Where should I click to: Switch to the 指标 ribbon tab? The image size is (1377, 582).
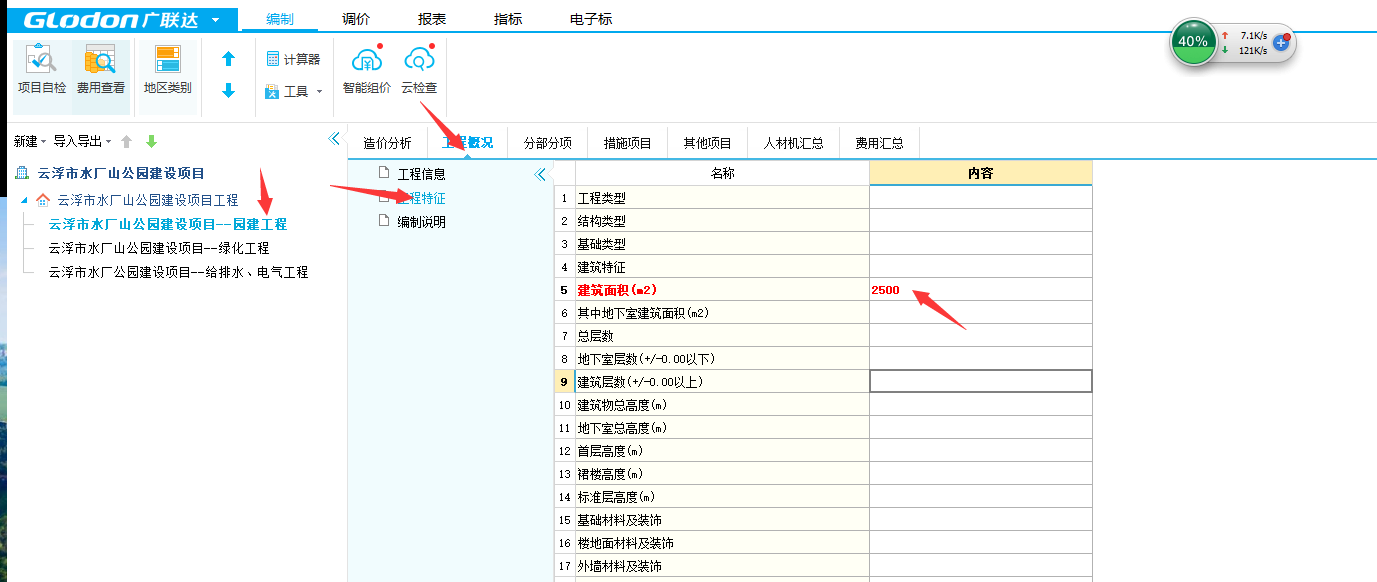508,19
